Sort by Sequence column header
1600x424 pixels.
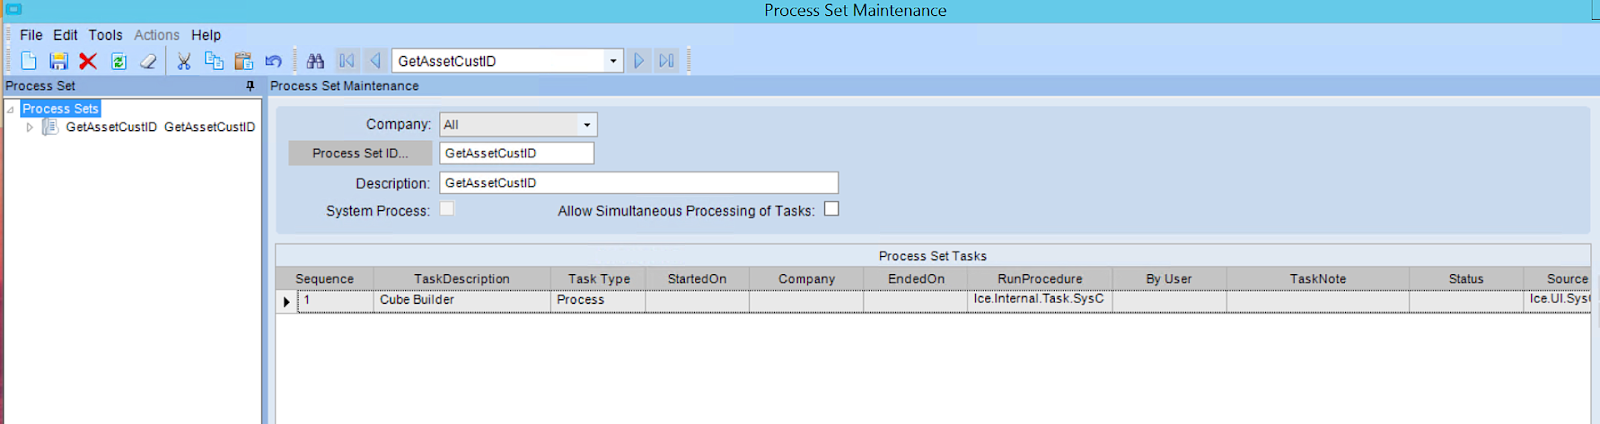[325, 279]
